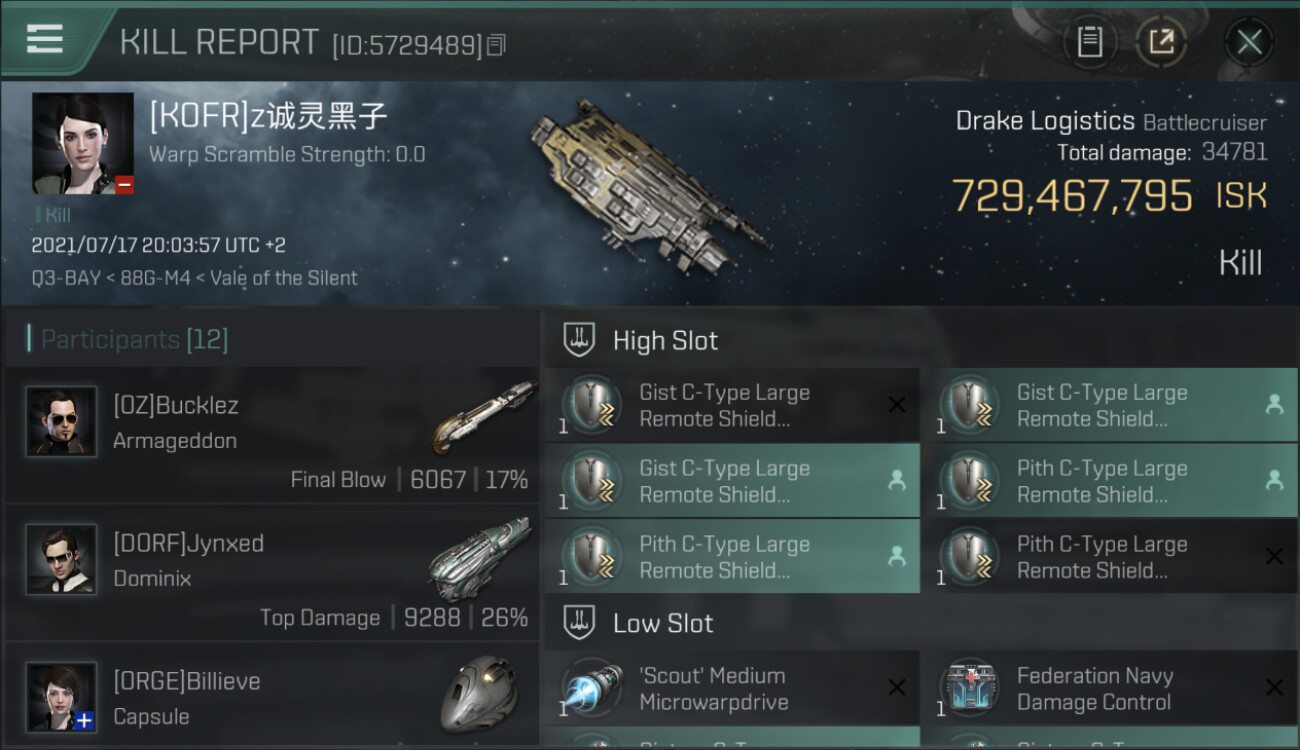Click the Low Slot section icon
This screenshot has width=1300, height=750.
click(x=580, y=623)
